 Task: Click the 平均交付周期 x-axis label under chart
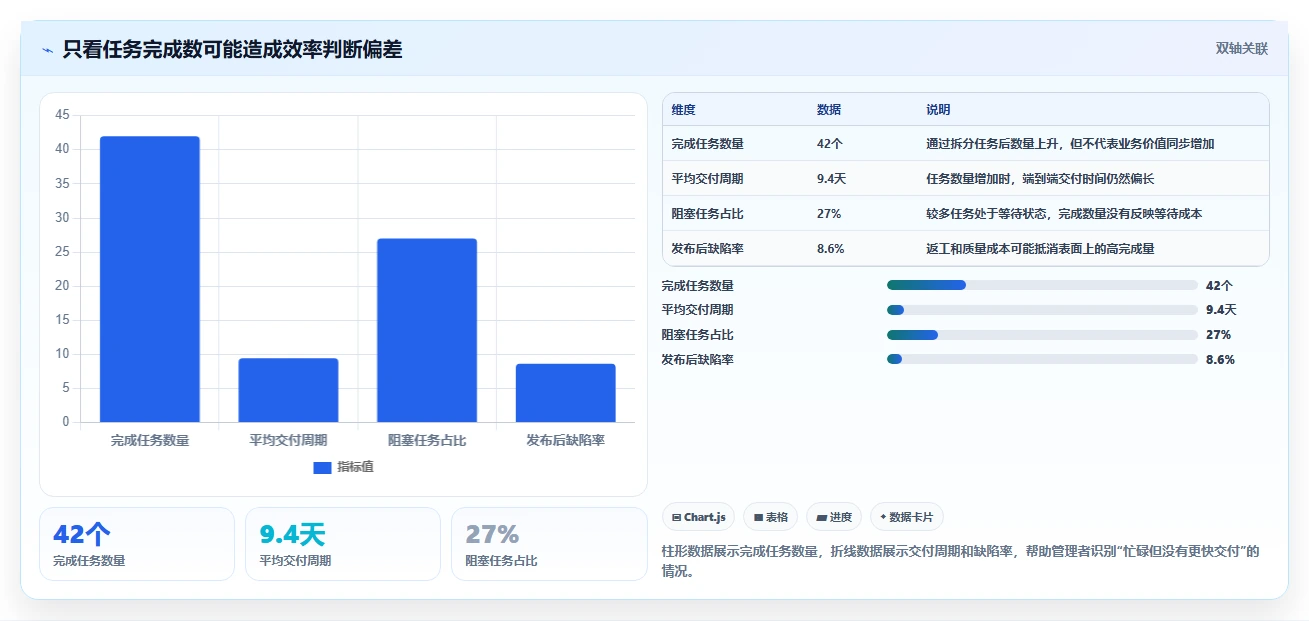[x=288, y=440]
